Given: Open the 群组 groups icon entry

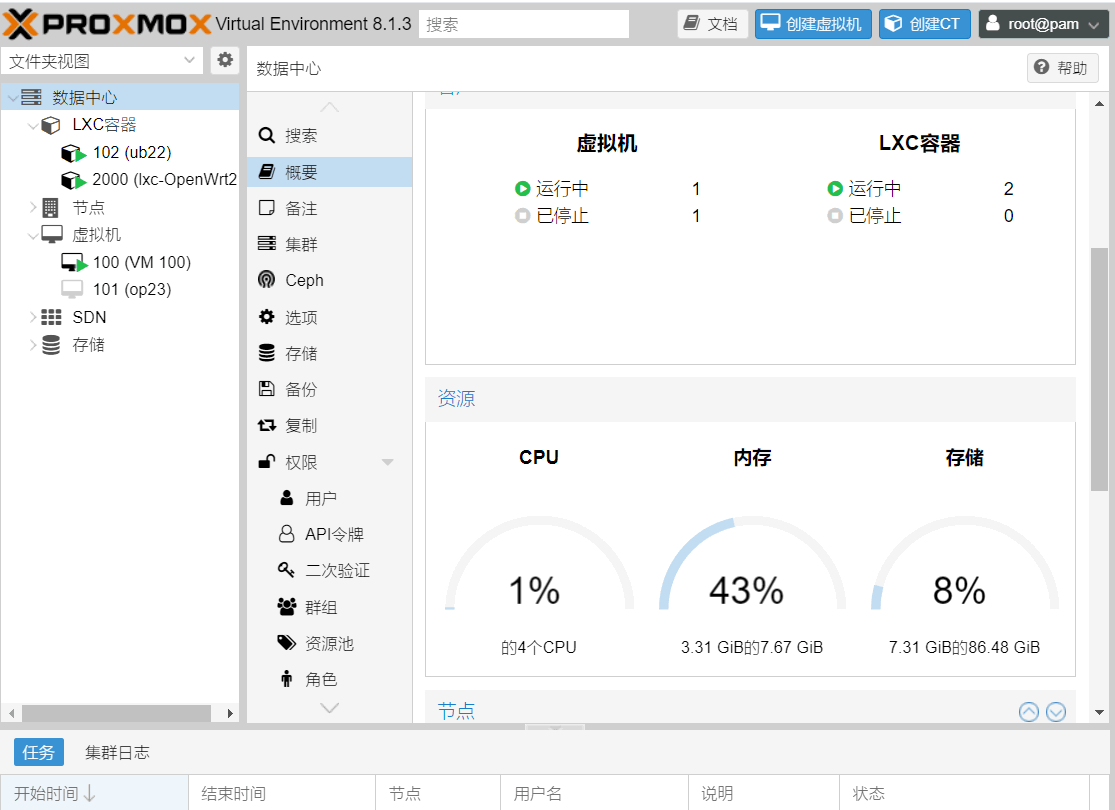Looking at the screenshot, I should pos(286,606).
